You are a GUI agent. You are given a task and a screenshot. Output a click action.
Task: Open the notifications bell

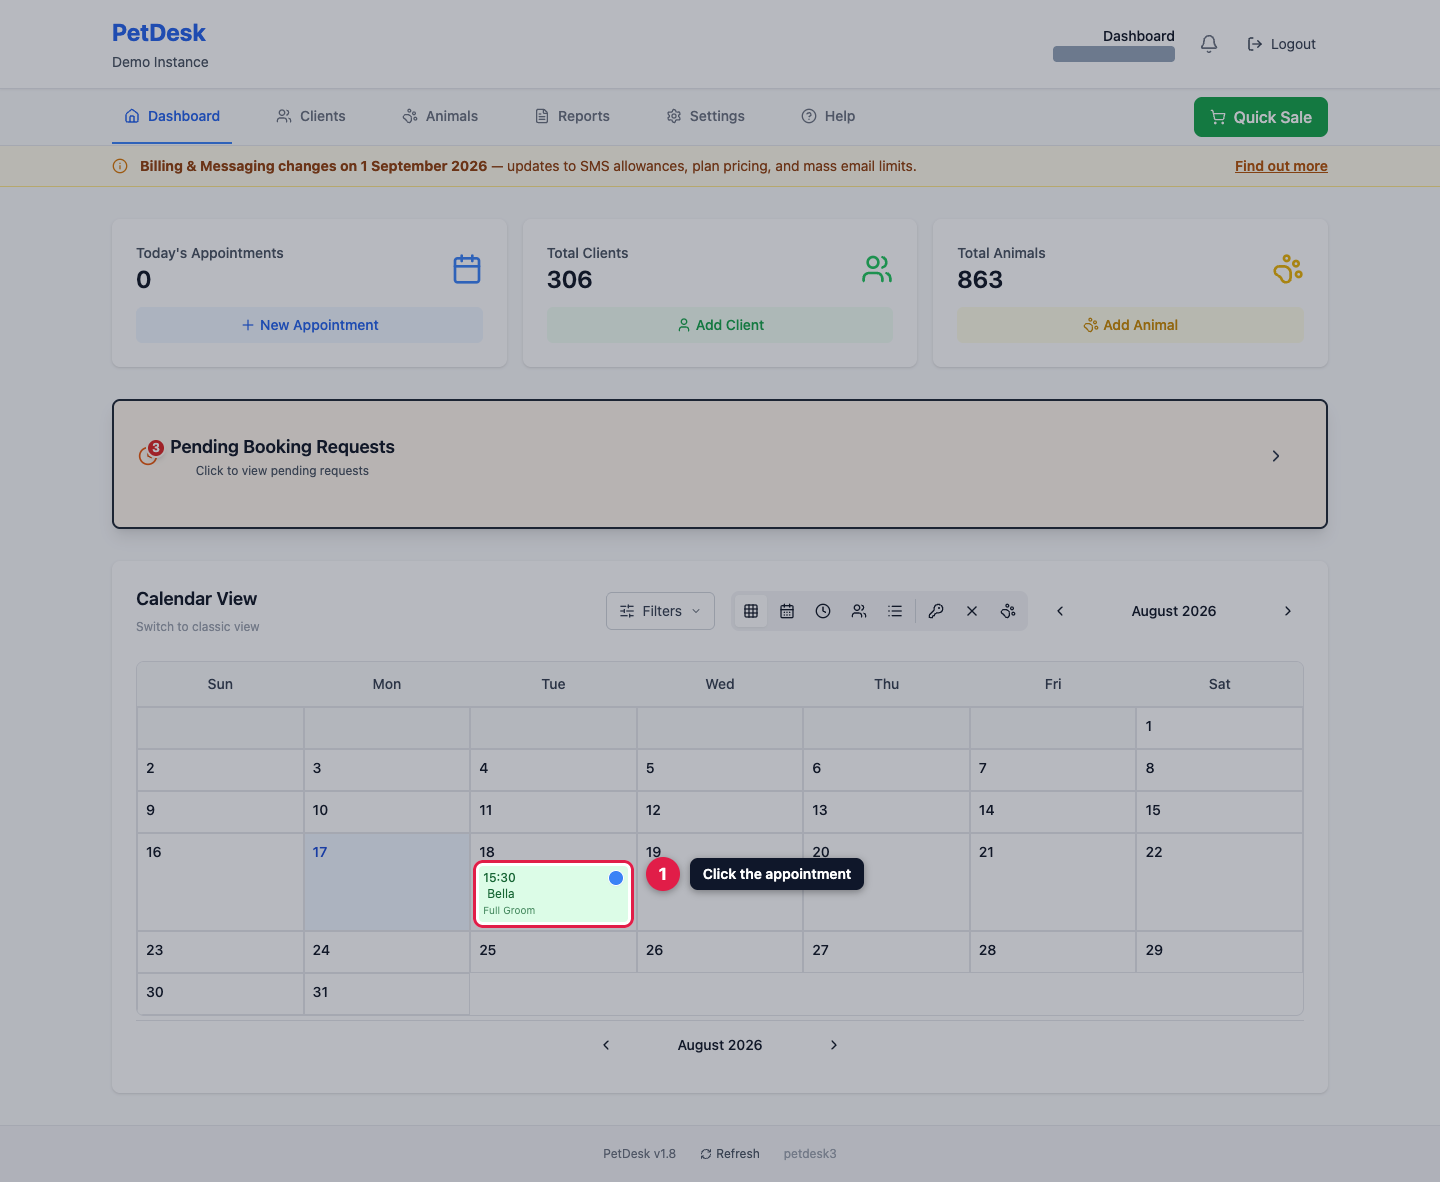coord(1209,44)
